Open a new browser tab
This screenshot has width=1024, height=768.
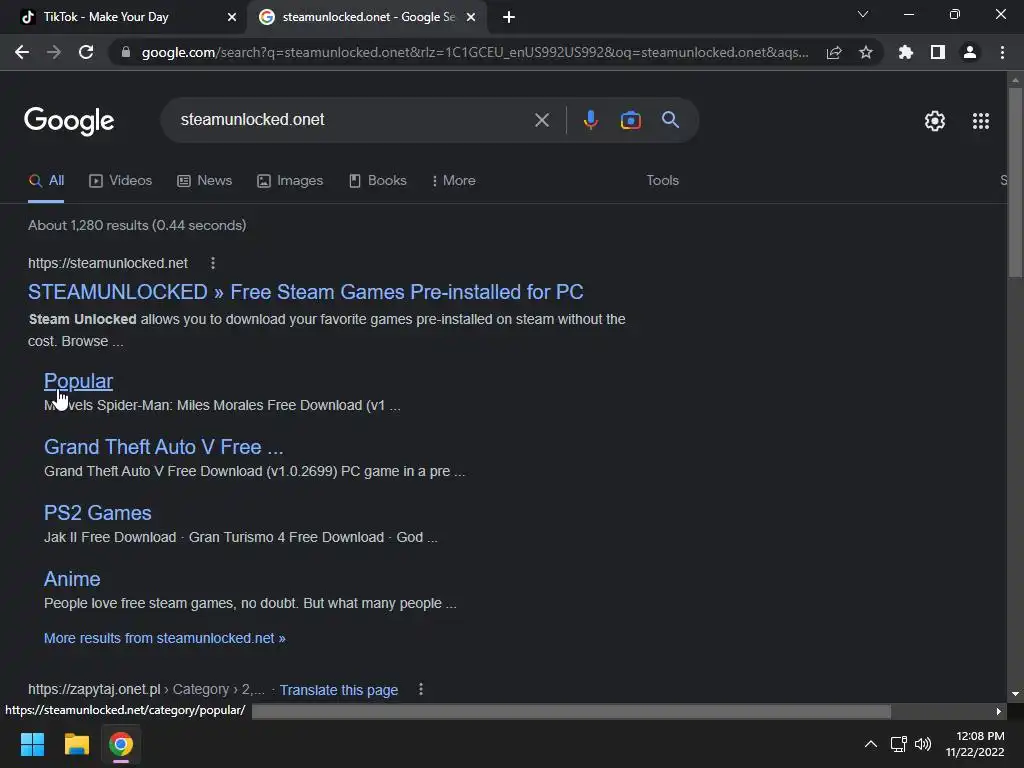click(x=509, y=18)
